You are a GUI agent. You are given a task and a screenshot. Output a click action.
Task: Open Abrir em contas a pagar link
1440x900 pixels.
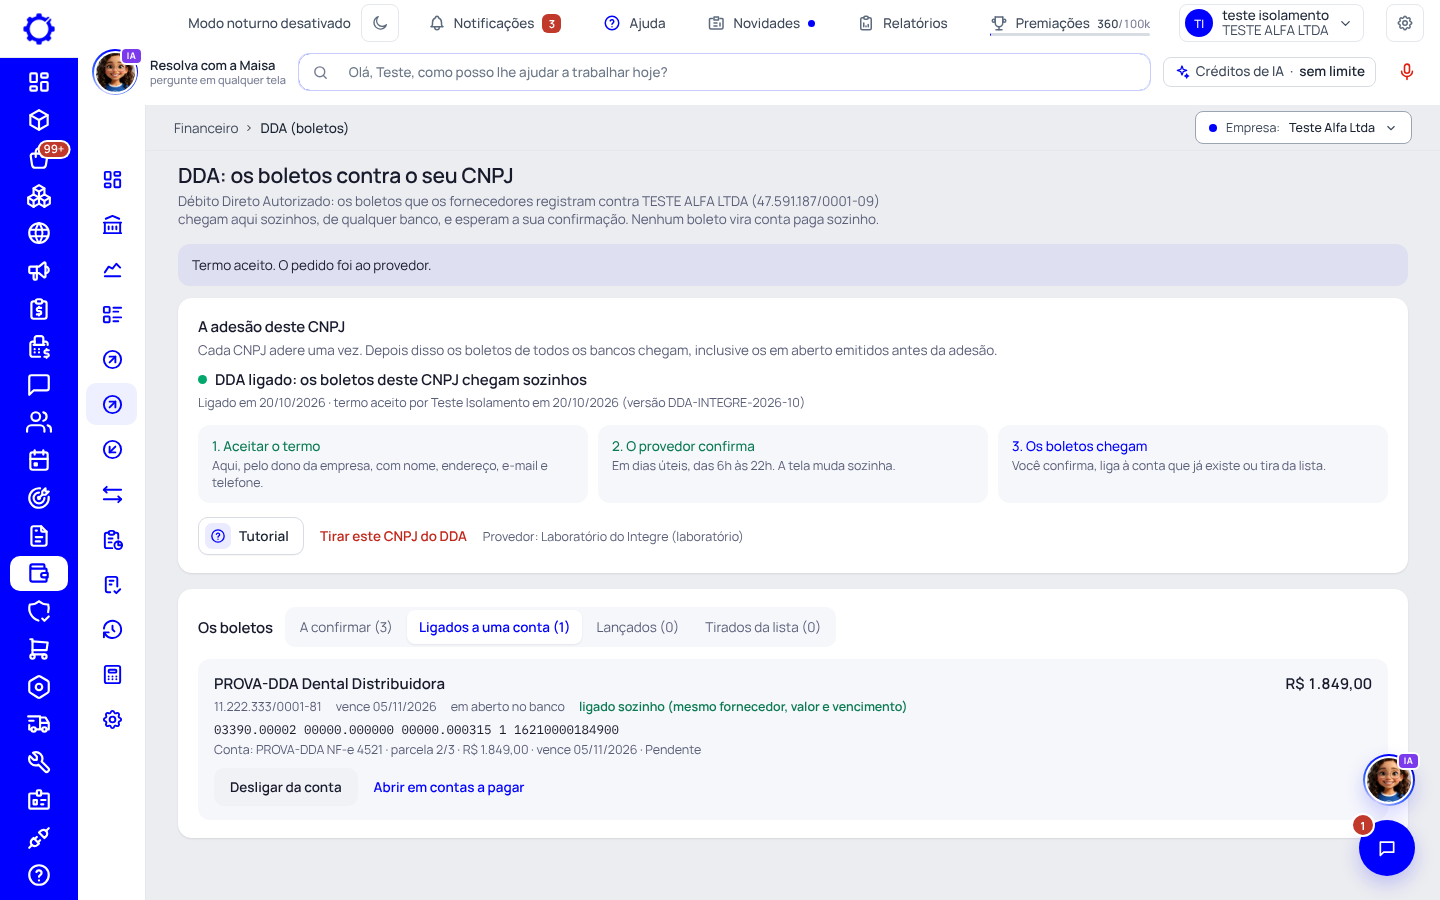[449, 787]
